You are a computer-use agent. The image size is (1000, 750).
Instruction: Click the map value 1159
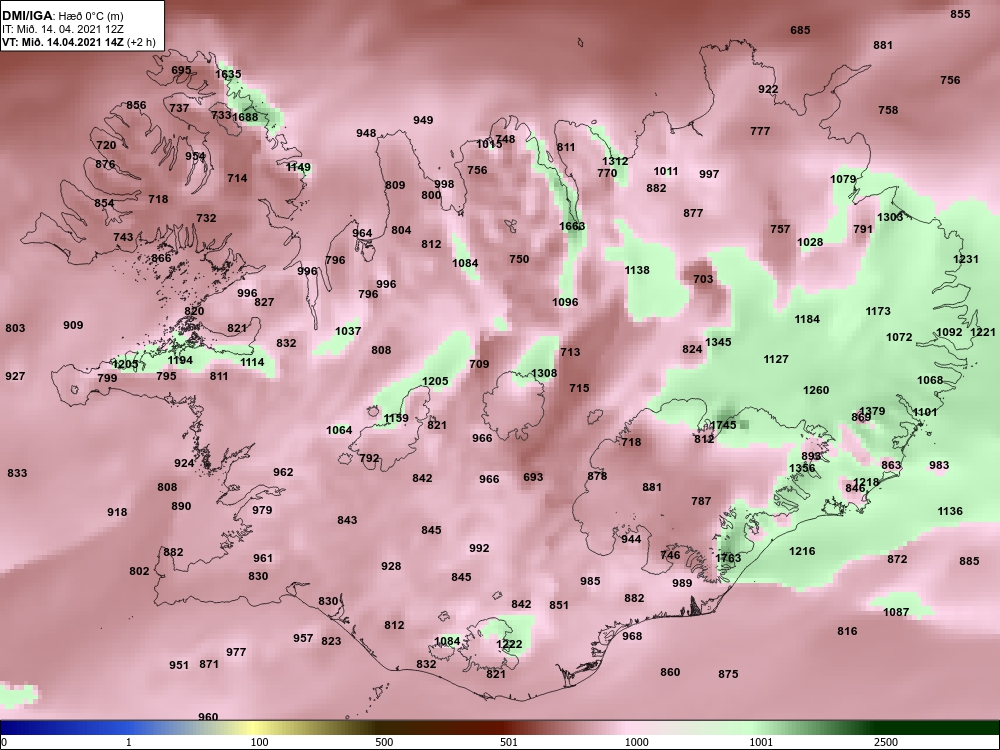pos(396,418)
